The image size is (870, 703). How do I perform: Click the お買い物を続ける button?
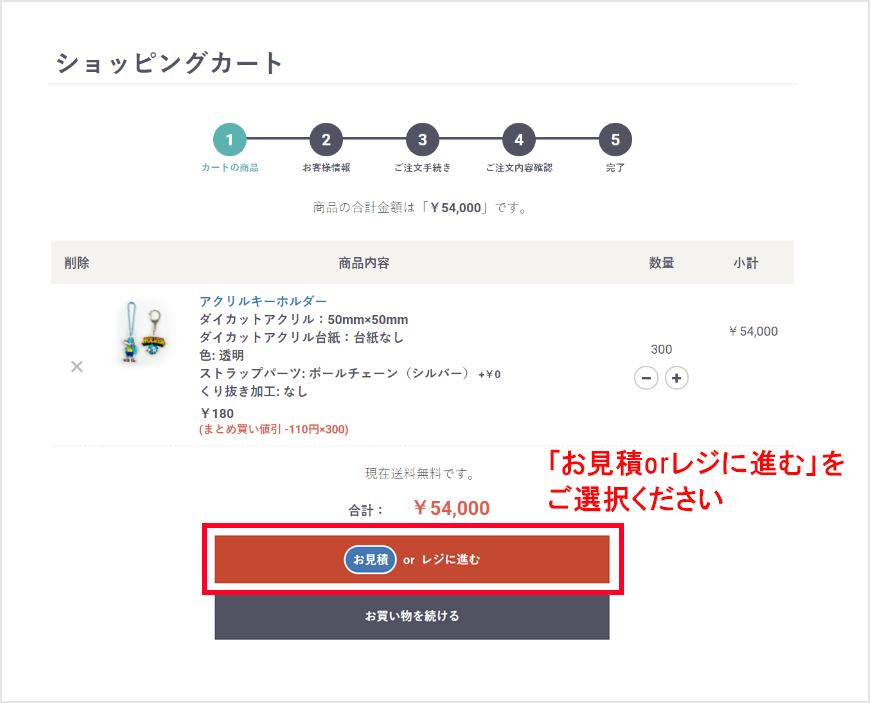coord(412,617)
